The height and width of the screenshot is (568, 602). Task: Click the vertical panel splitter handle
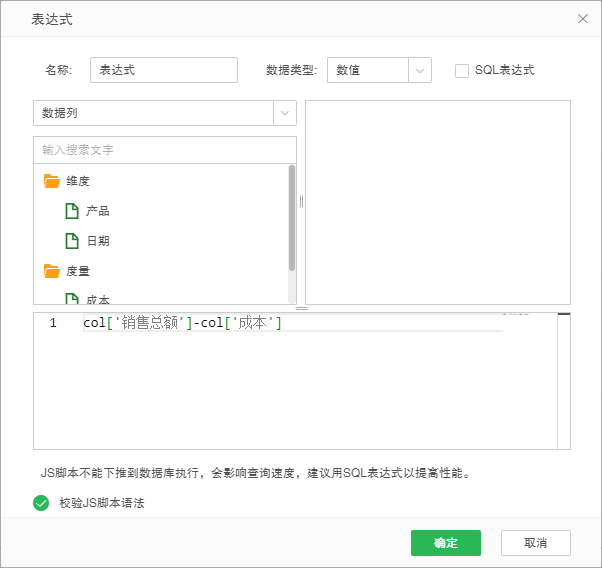(x=301, y=202)
